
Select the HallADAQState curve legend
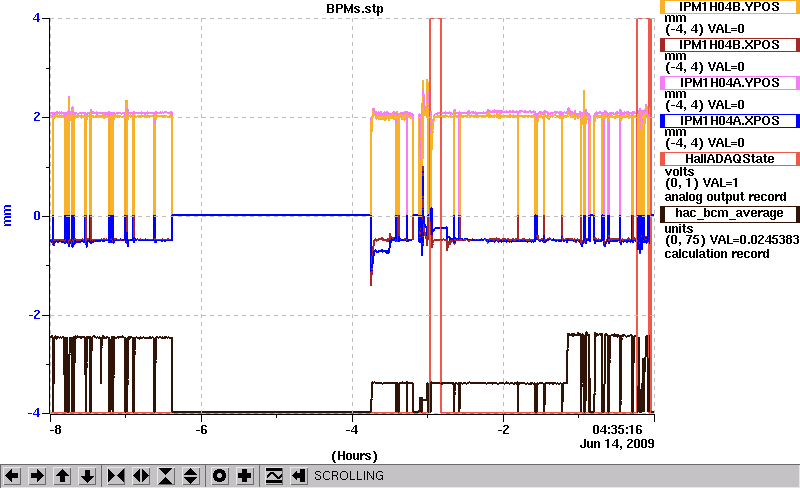coord(729,159)
